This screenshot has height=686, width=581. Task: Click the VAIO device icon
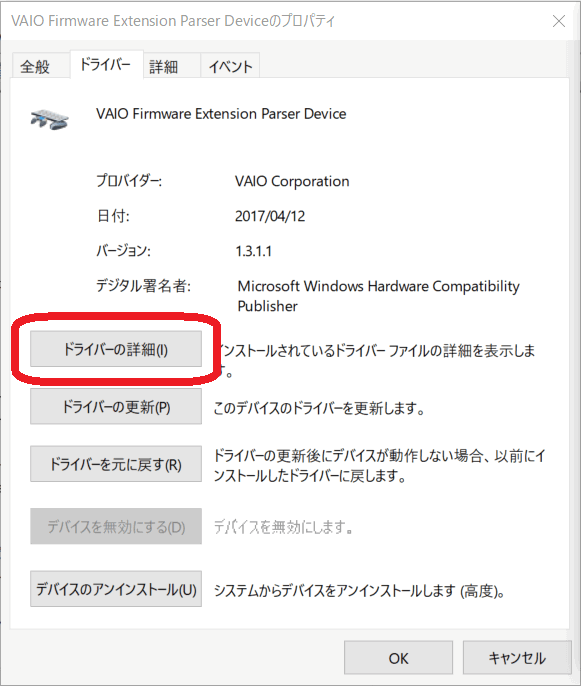tap(49, 119)
